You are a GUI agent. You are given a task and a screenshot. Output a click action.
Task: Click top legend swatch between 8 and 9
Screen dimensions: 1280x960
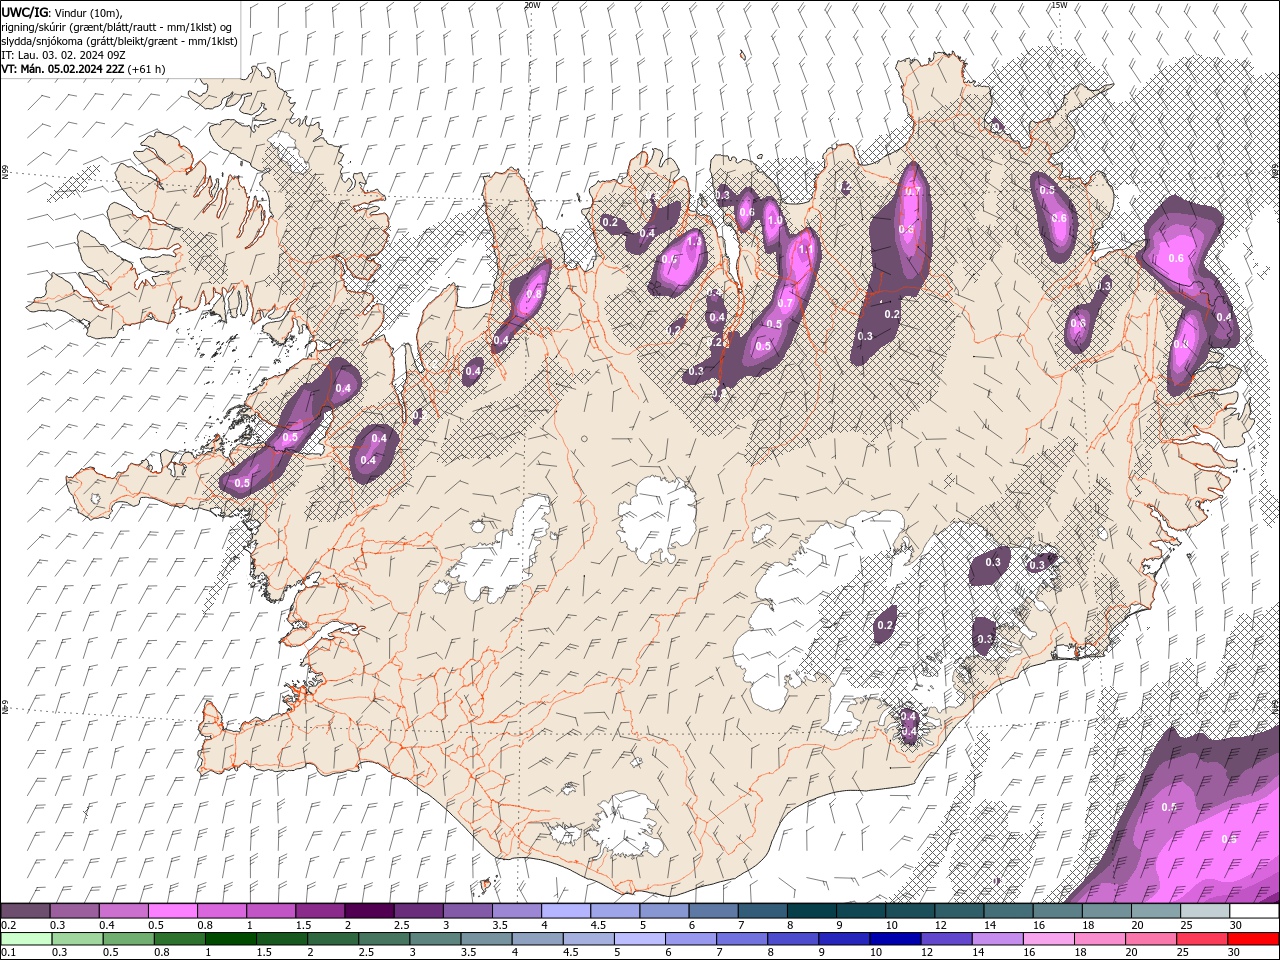810,910
